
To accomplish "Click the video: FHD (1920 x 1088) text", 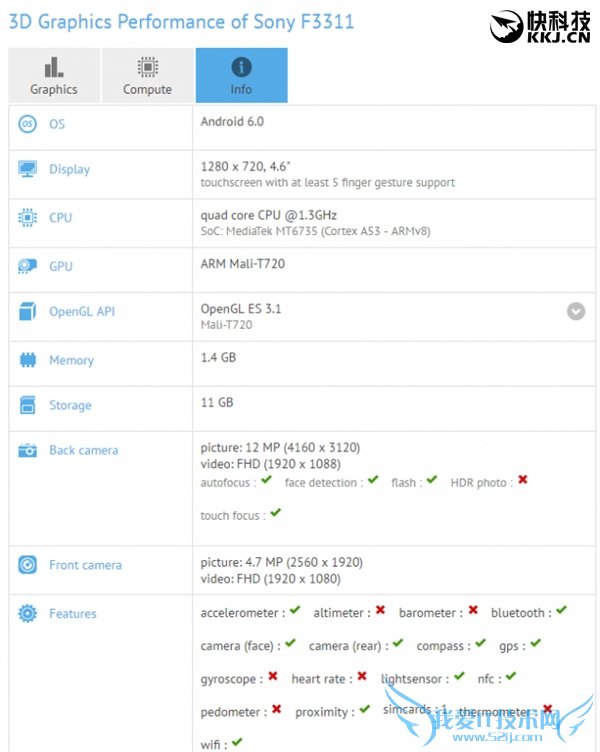I will [271, 464].
